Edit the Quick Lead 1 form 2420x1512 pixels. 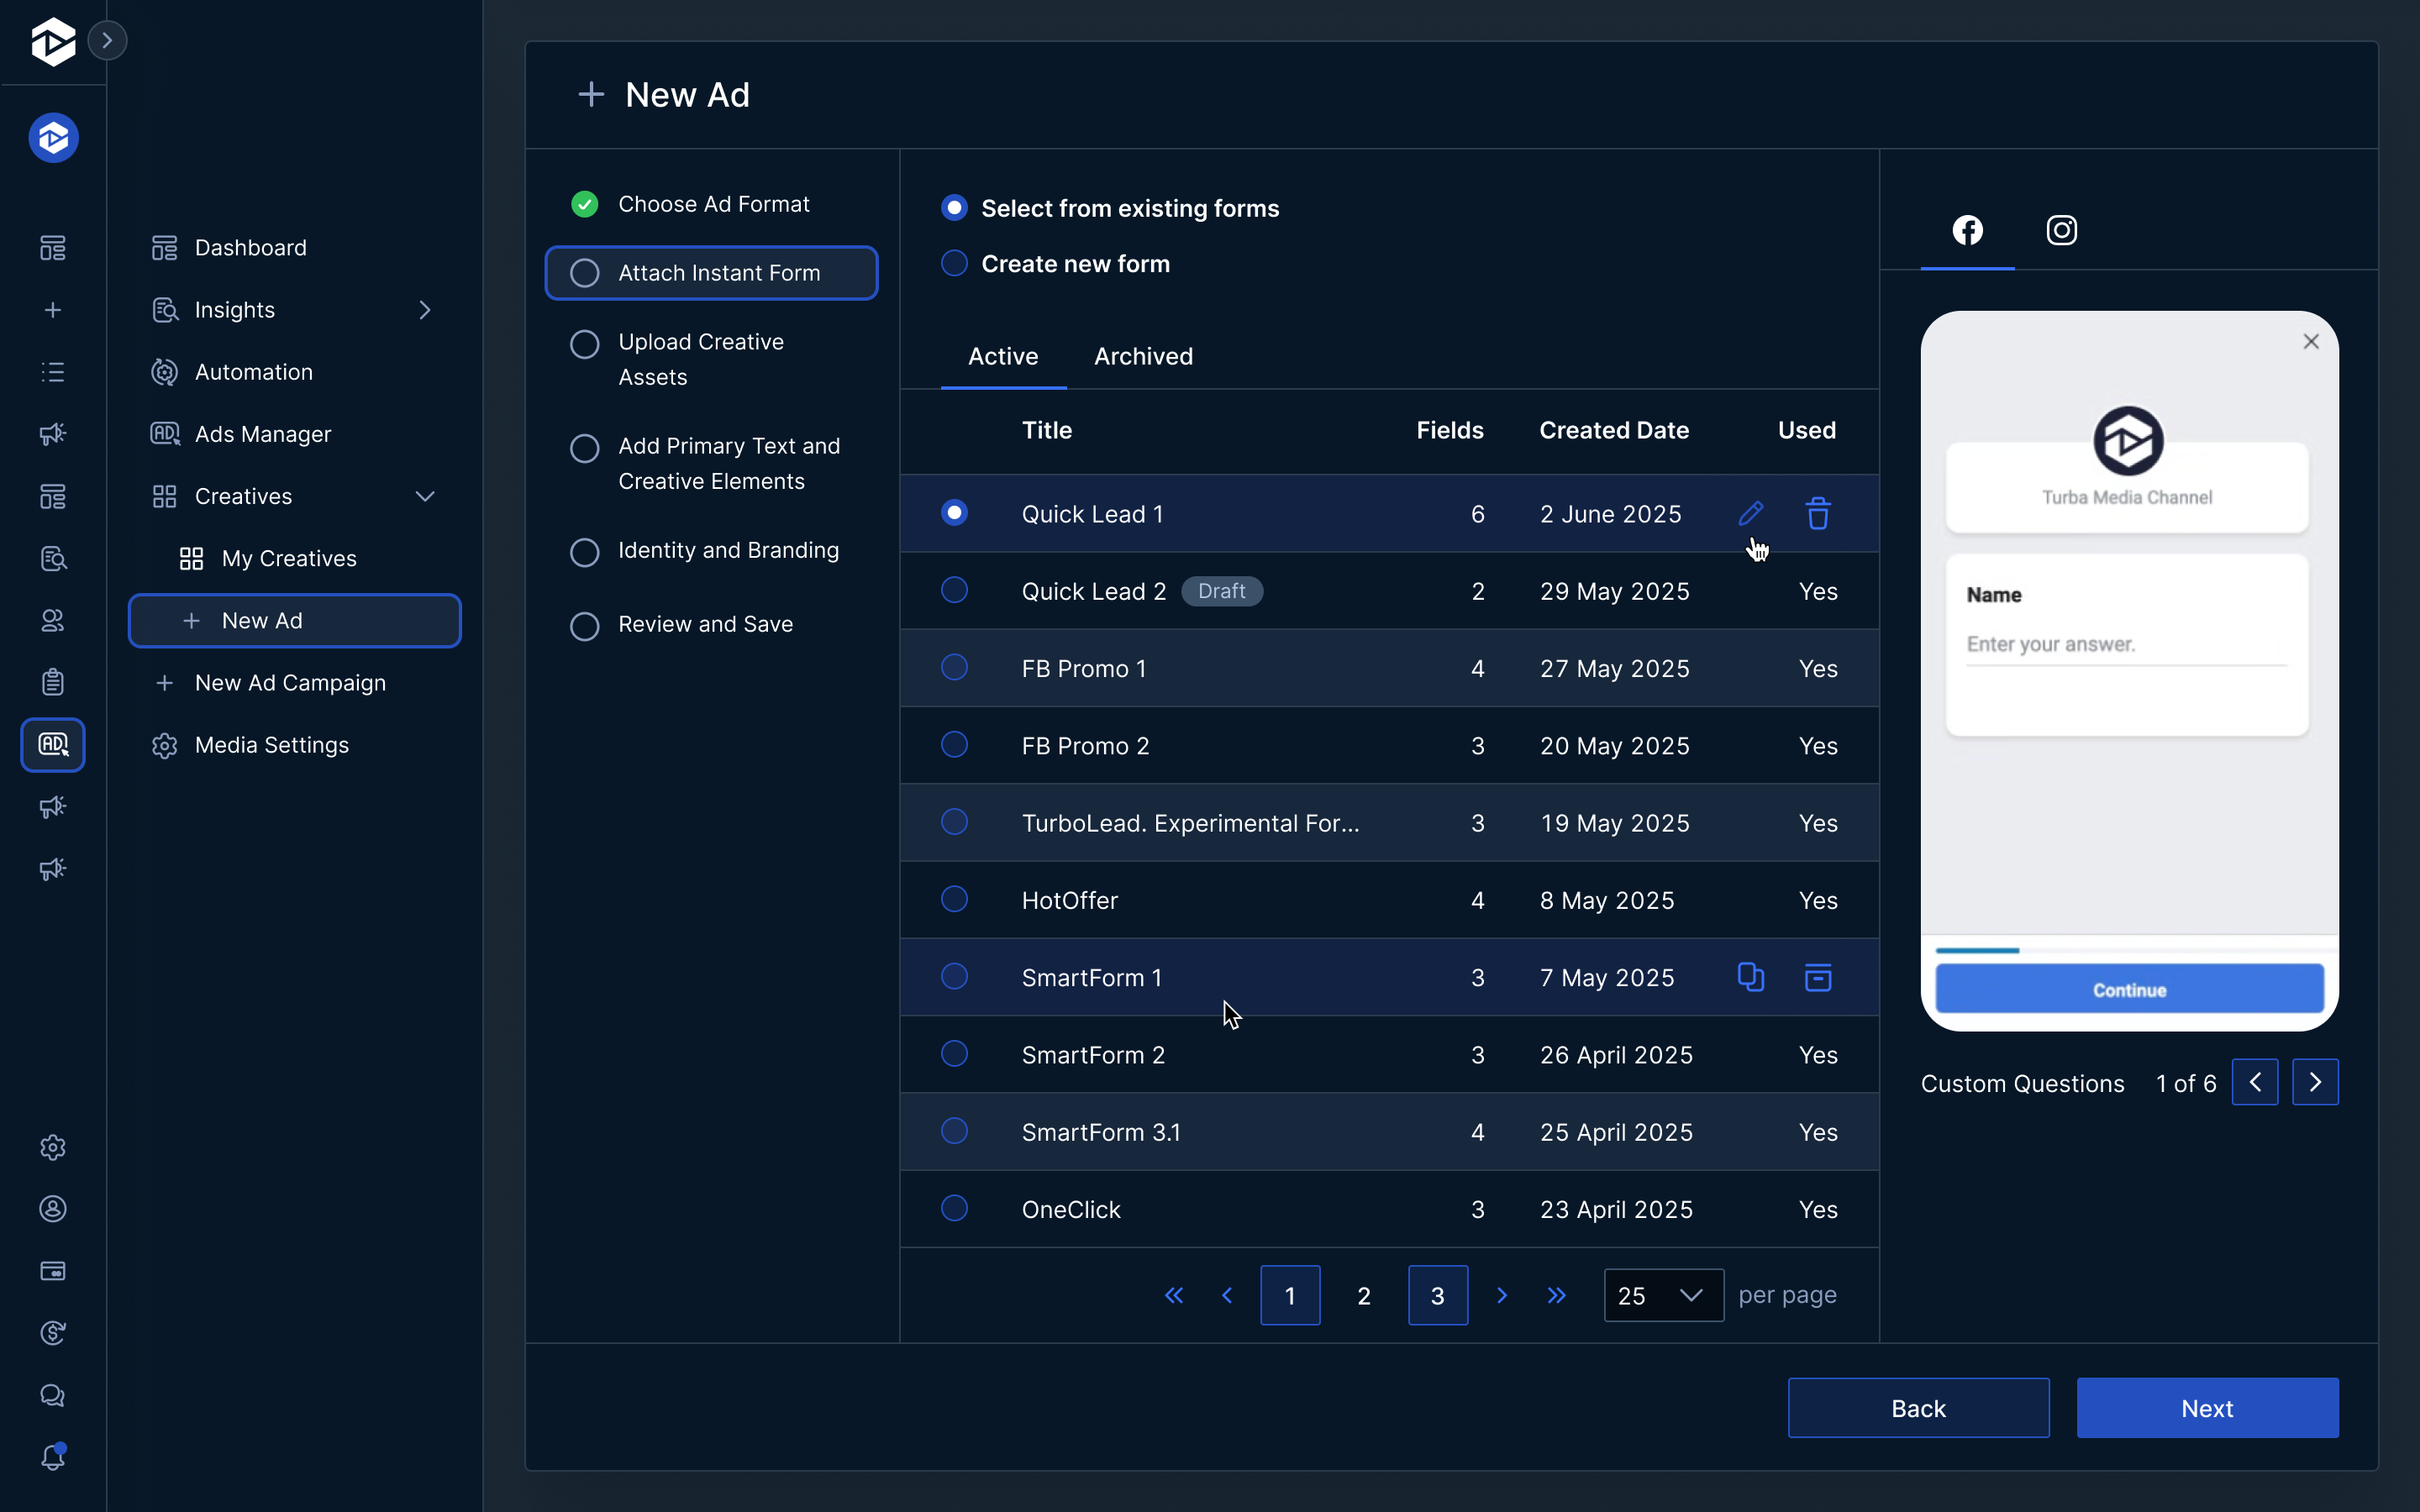tap(1751, 513)
